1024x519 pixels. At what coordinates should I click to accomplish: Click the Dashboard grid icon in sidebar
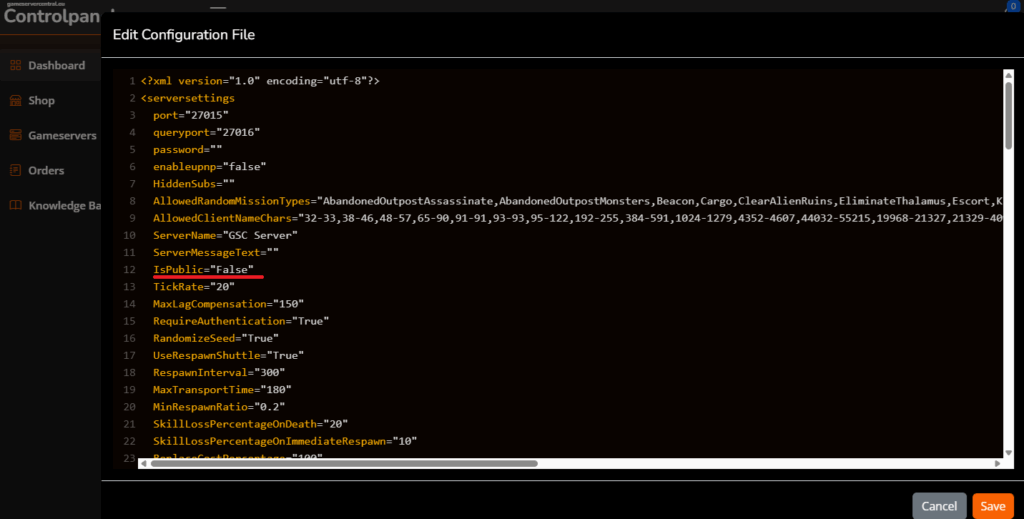[x=15, y=66]
